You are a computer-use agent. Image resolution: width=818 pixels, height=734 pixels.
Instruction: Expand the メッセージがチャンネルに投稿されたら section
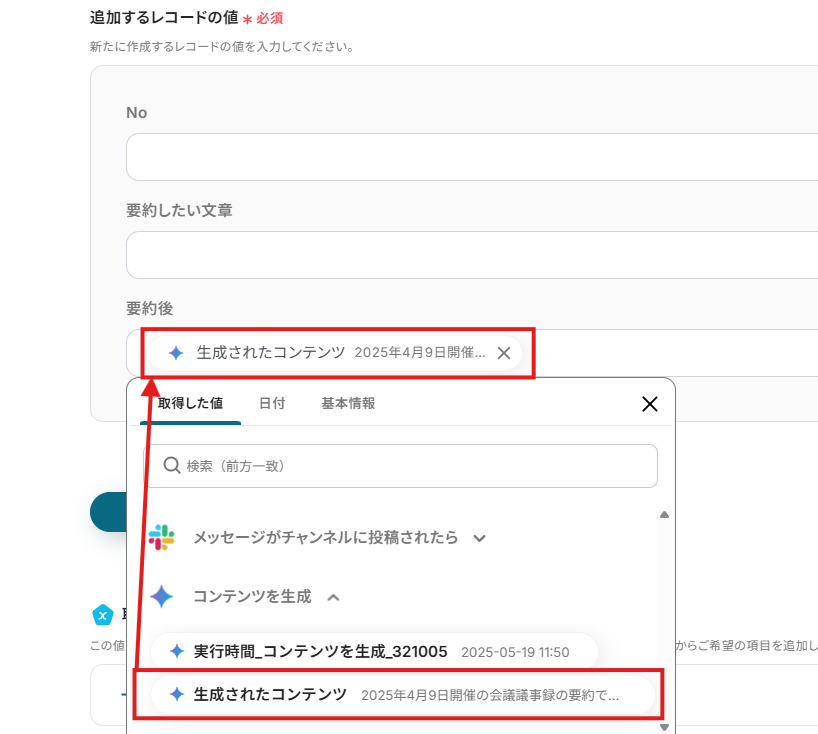(x=479, y=538)
